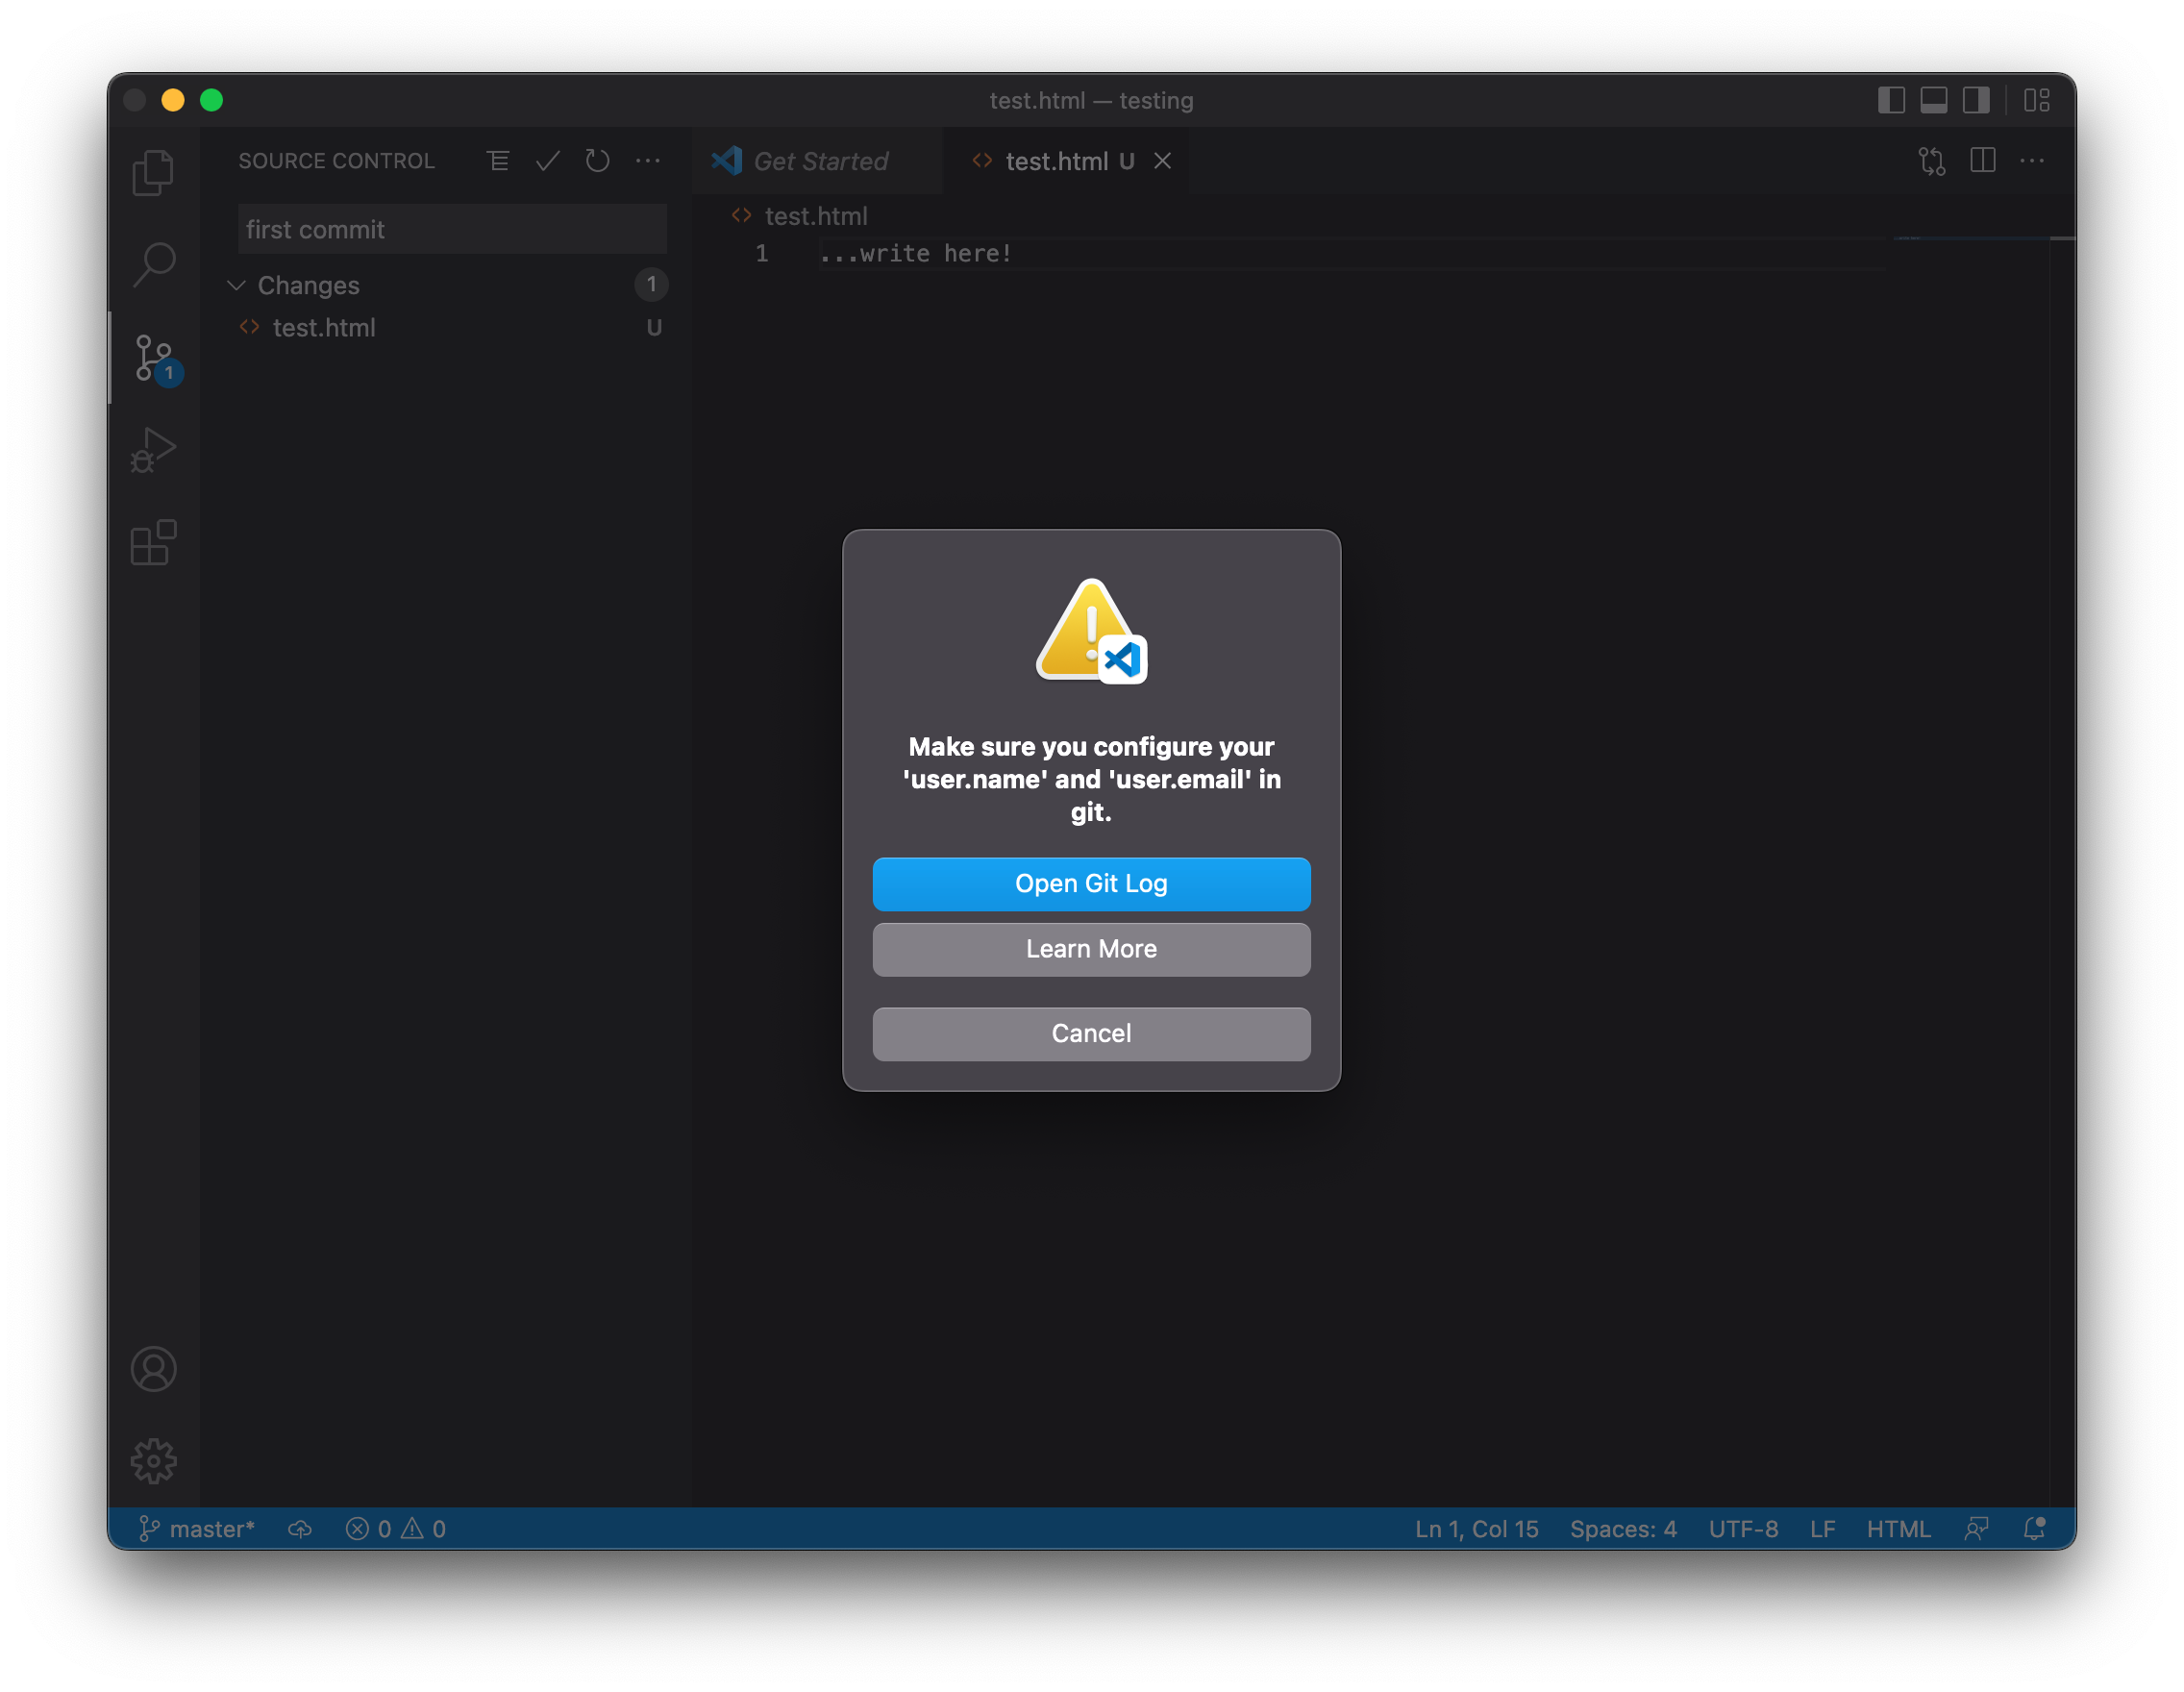2184x1692 pixels.
Task: Click the commit checkmark icon
Action: point(547,161)
